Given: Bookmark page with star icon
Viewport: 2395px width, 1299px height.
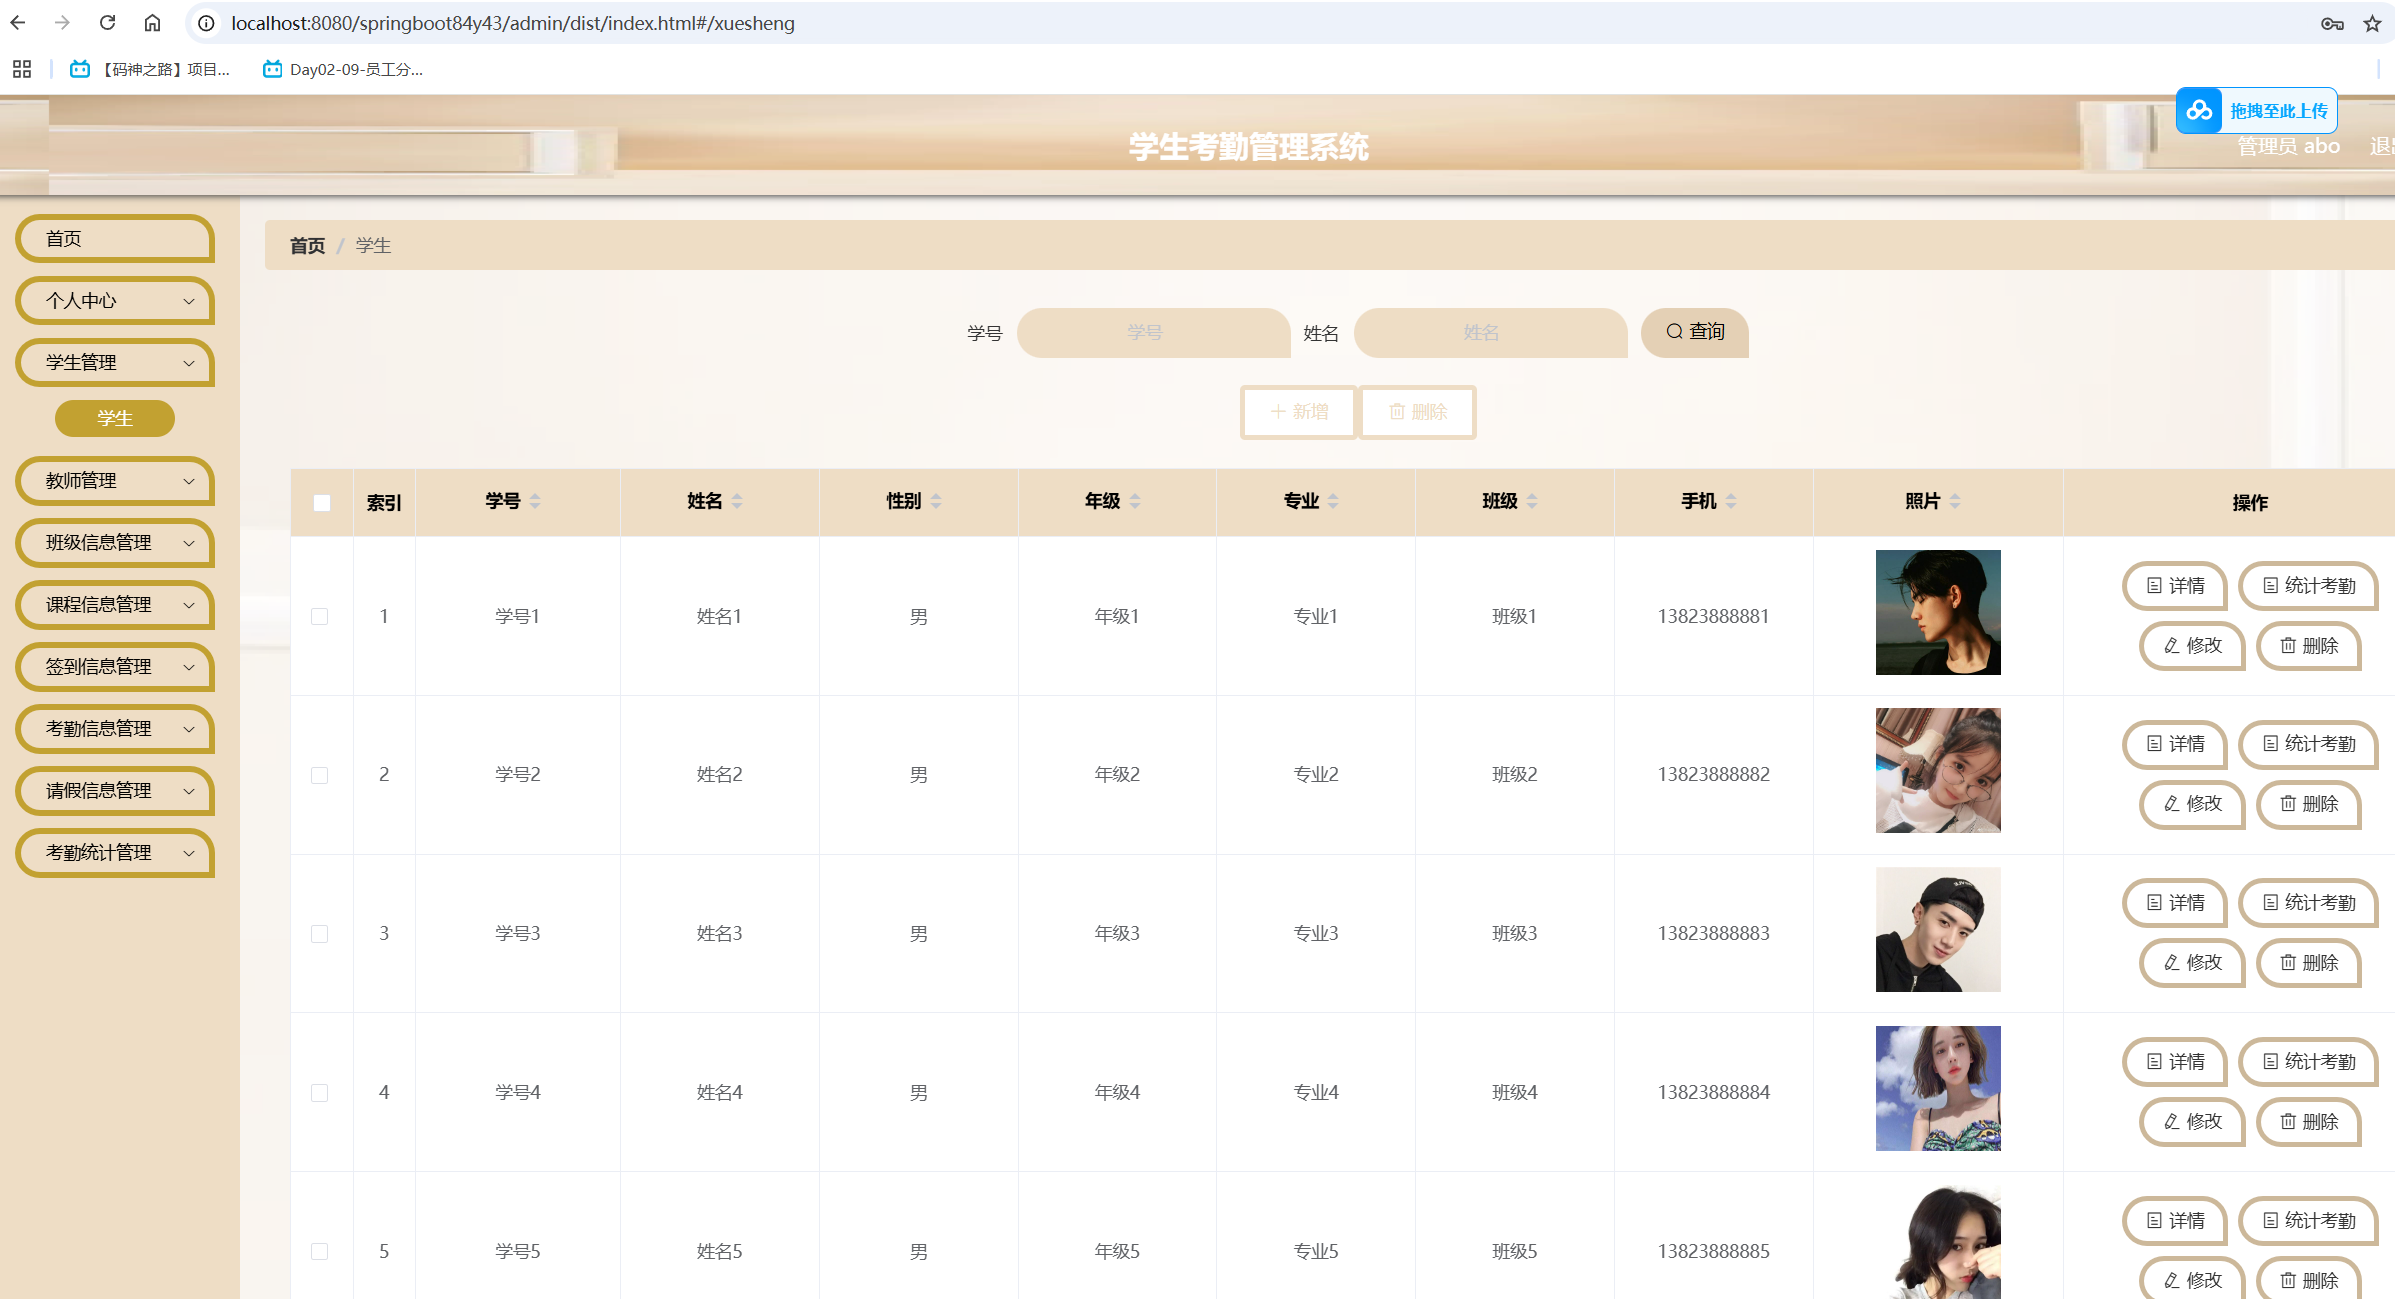Looking at the screenshot, I should tap(2372, 23).
